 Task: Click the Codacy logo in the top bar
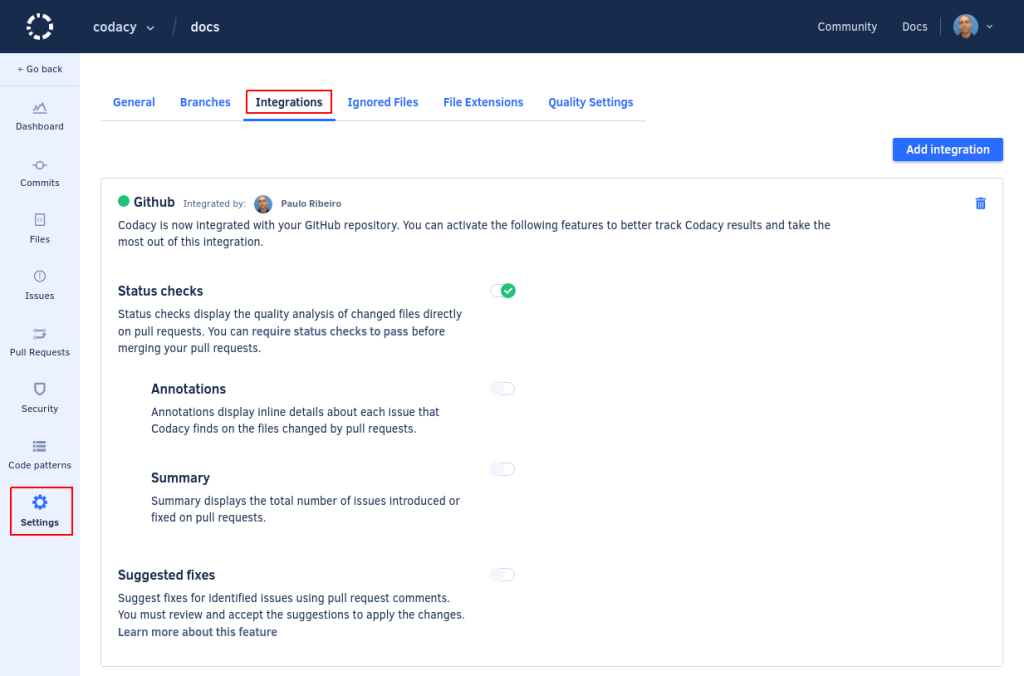pos(39,26)
